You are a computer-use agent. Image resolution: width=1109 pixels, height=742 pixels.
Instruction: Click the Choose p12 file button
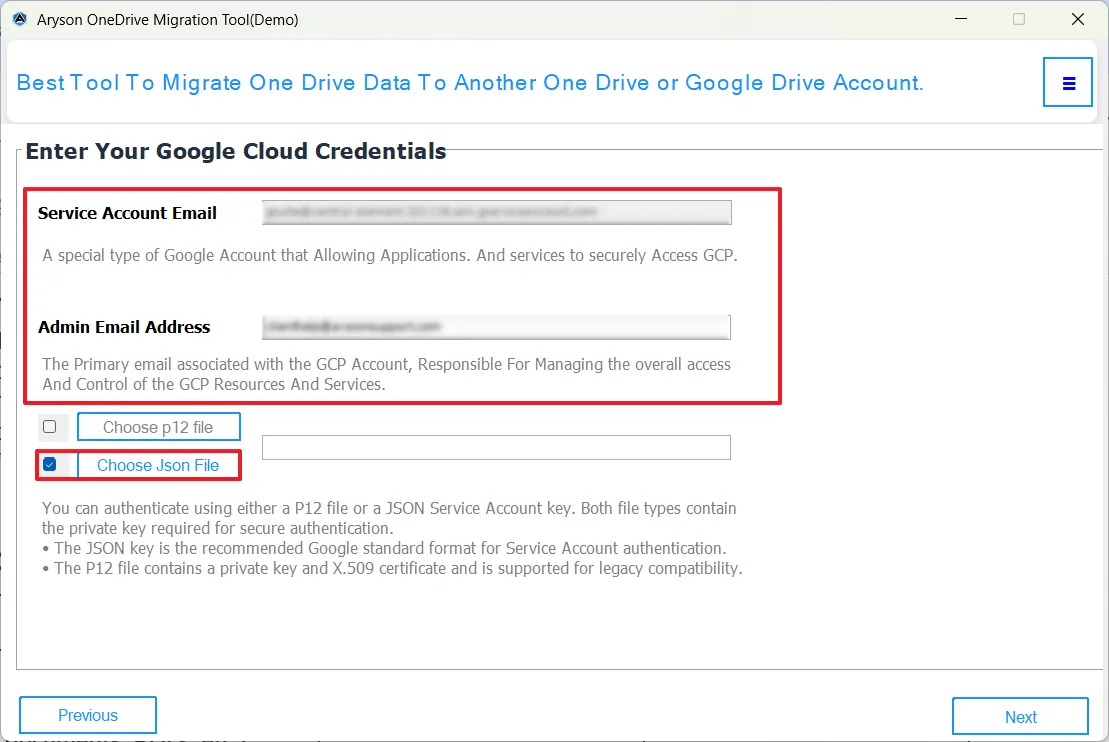158,427
